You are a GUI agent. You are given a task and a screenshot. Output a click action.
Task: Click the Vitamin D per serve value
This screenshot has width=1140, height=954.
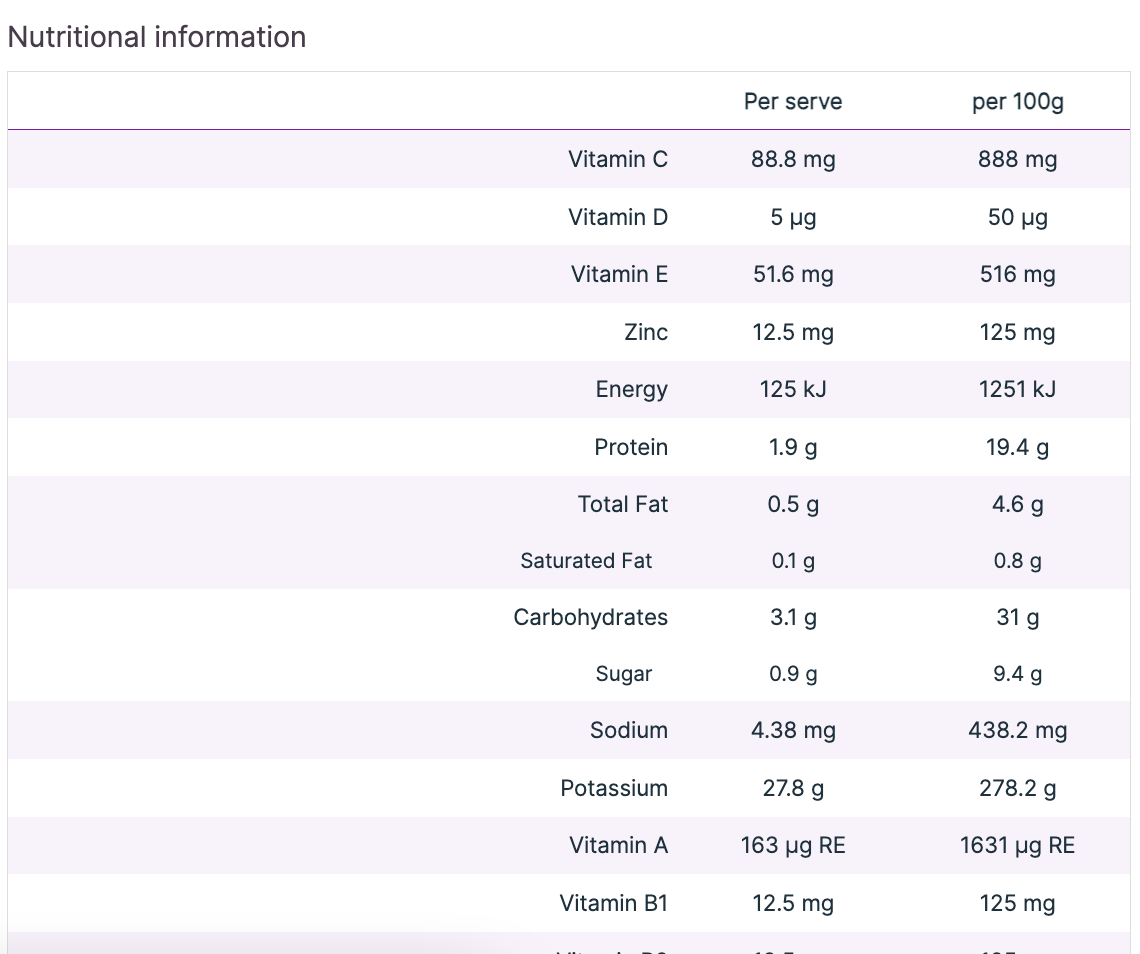(x=793, y=217)
